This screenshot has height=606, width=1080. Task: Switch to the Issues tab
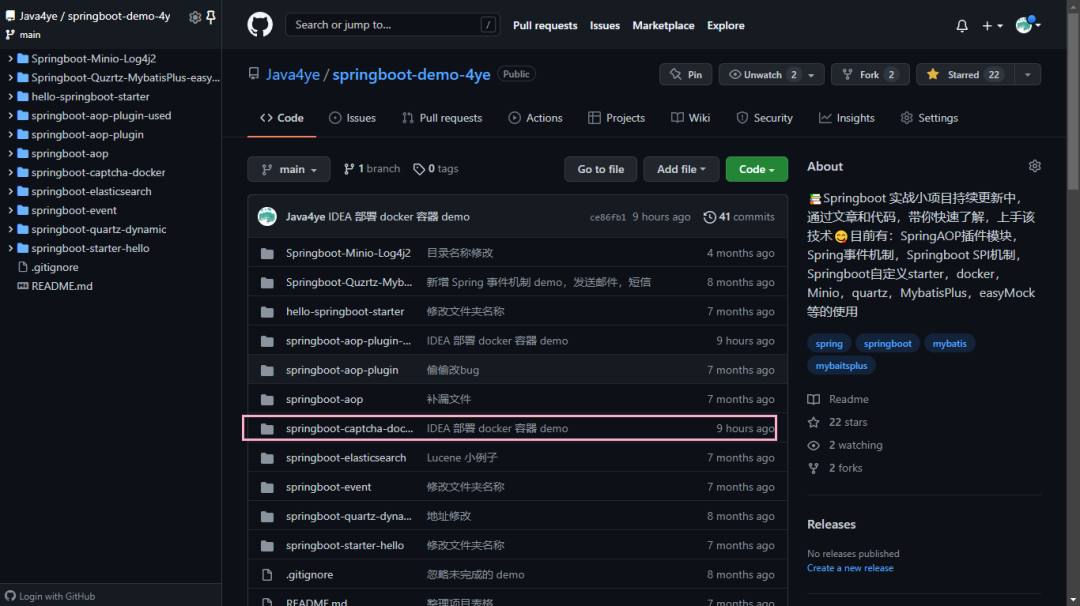[352, 118]
